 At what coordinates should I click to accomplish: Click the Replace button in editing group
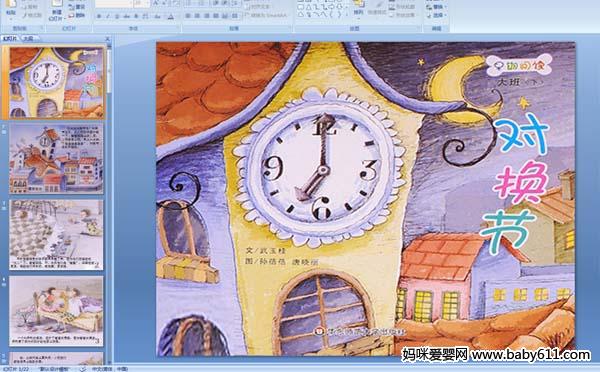(436, 7)
